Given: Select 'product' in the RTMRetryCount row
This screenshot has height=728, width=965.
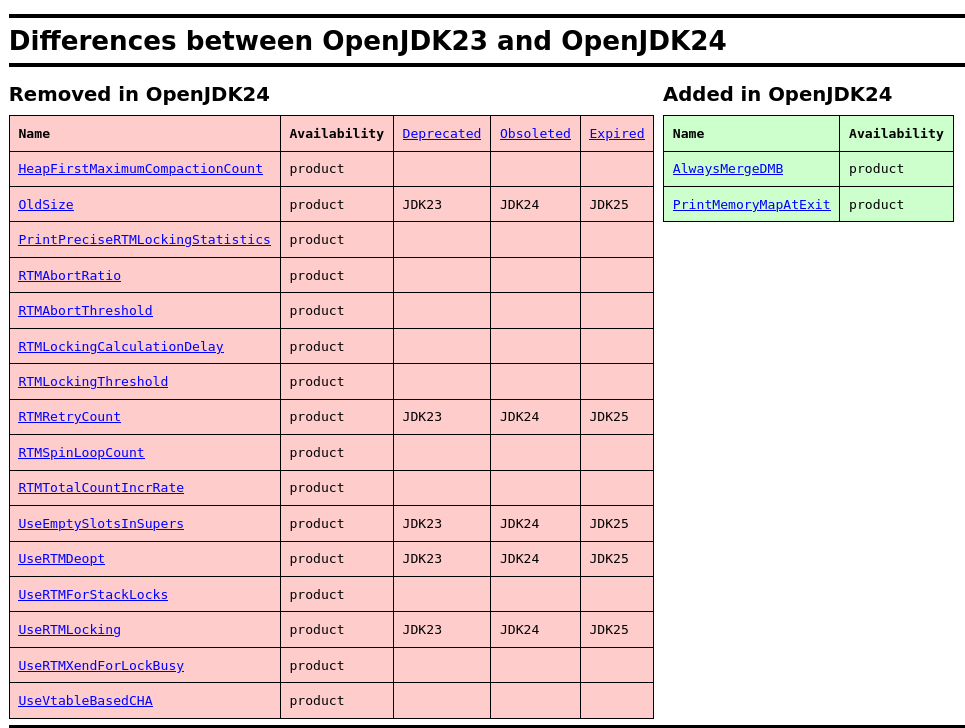Looking at the screenshot, I should pos(317,417).
